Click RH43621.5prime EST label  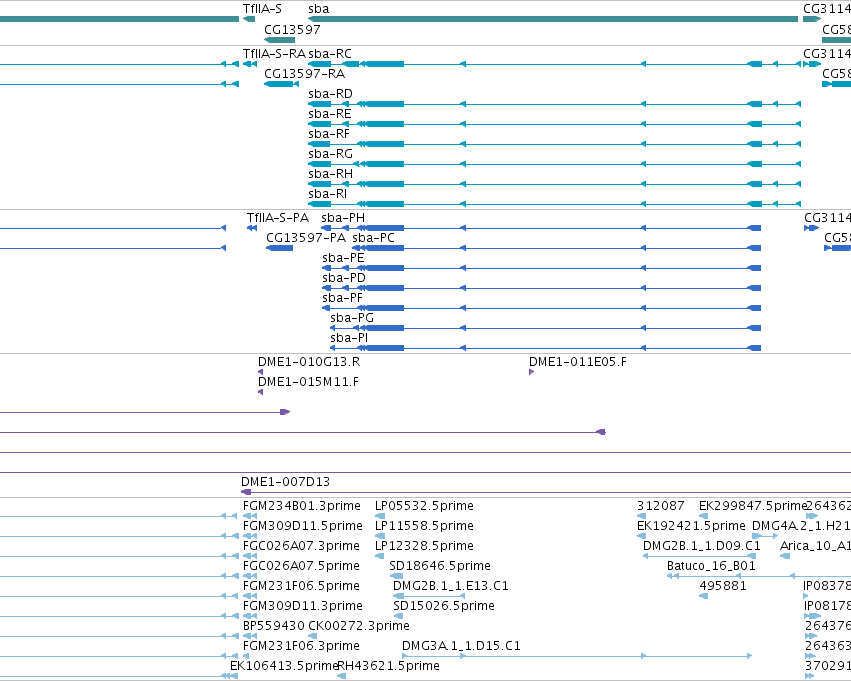pyautogui.click(x=389, y=667)
